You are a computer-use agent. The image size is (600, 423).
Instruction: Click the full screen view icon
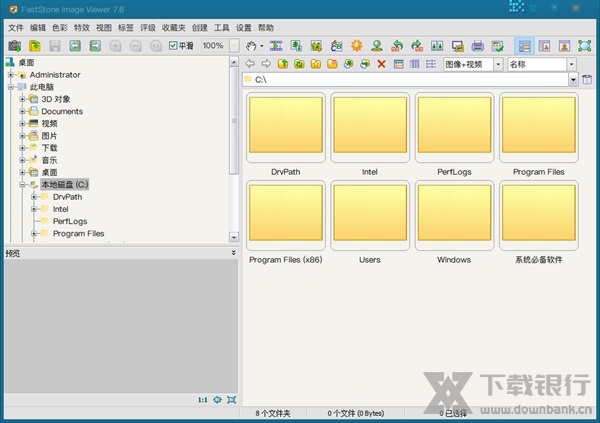pyautogui.click(x=585, y=46)
